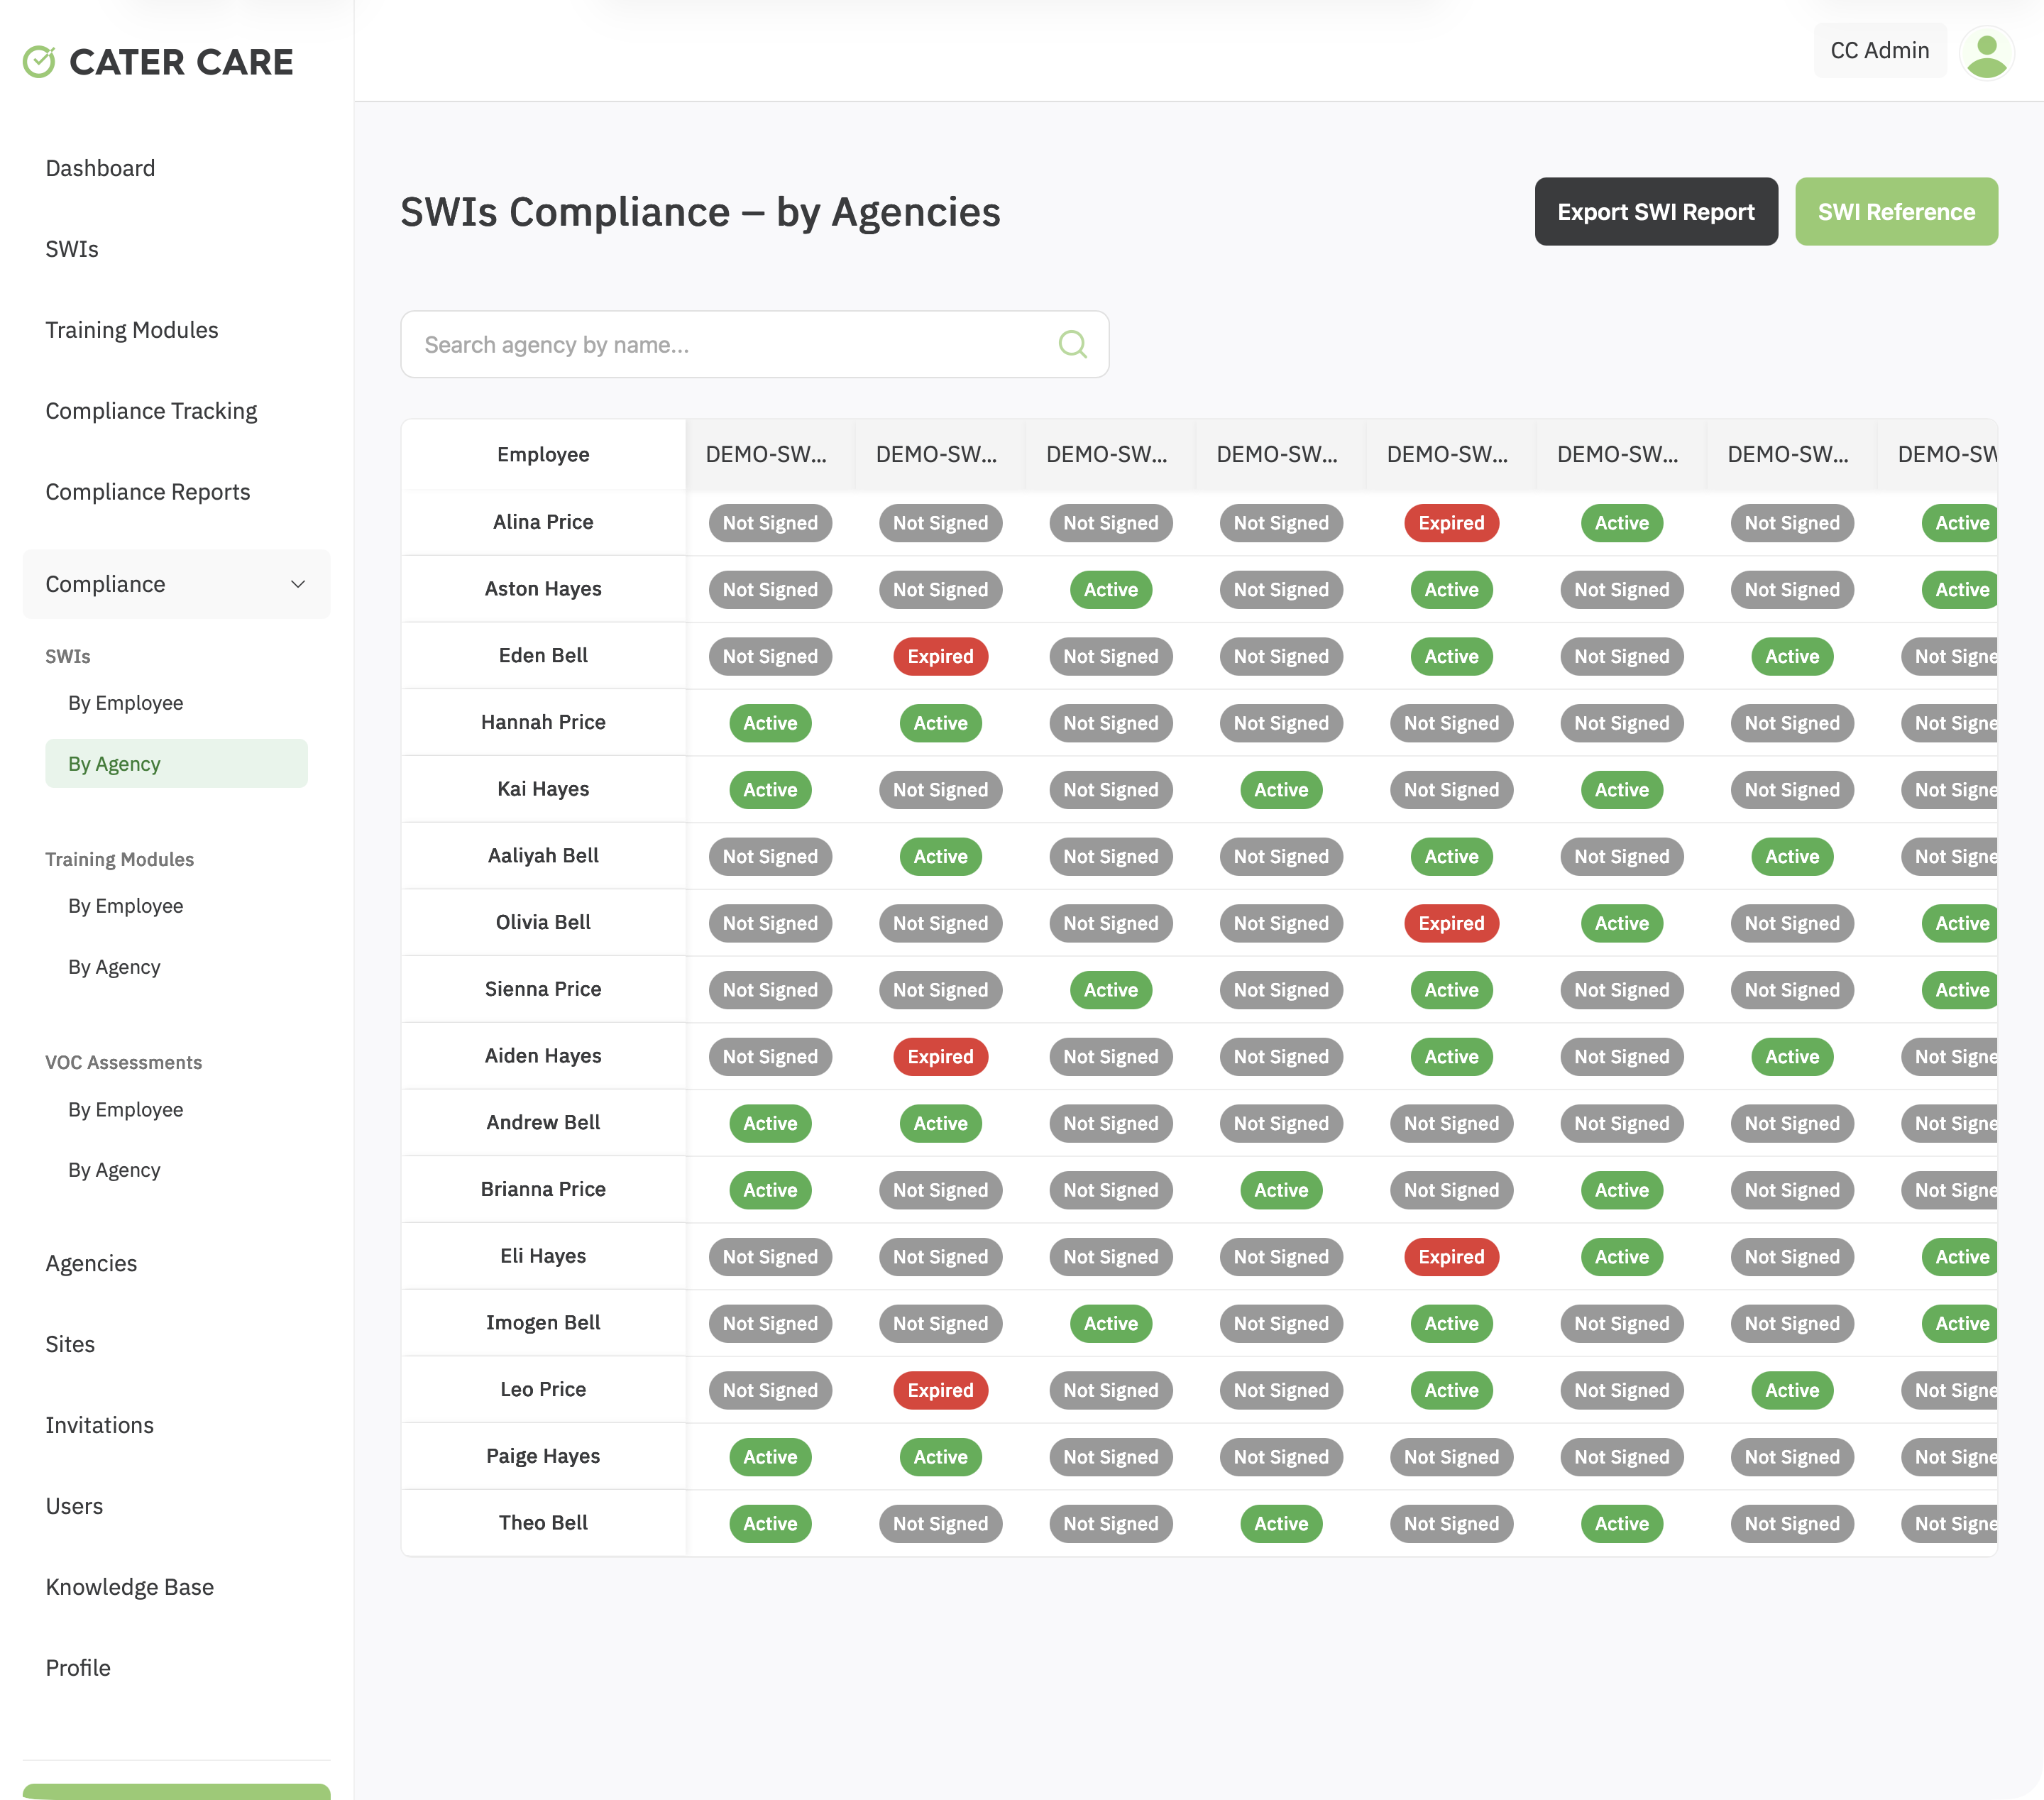Select SWIs By Employee submenu link
This screenshot has width=2044, height=1800.
point(126,703)
